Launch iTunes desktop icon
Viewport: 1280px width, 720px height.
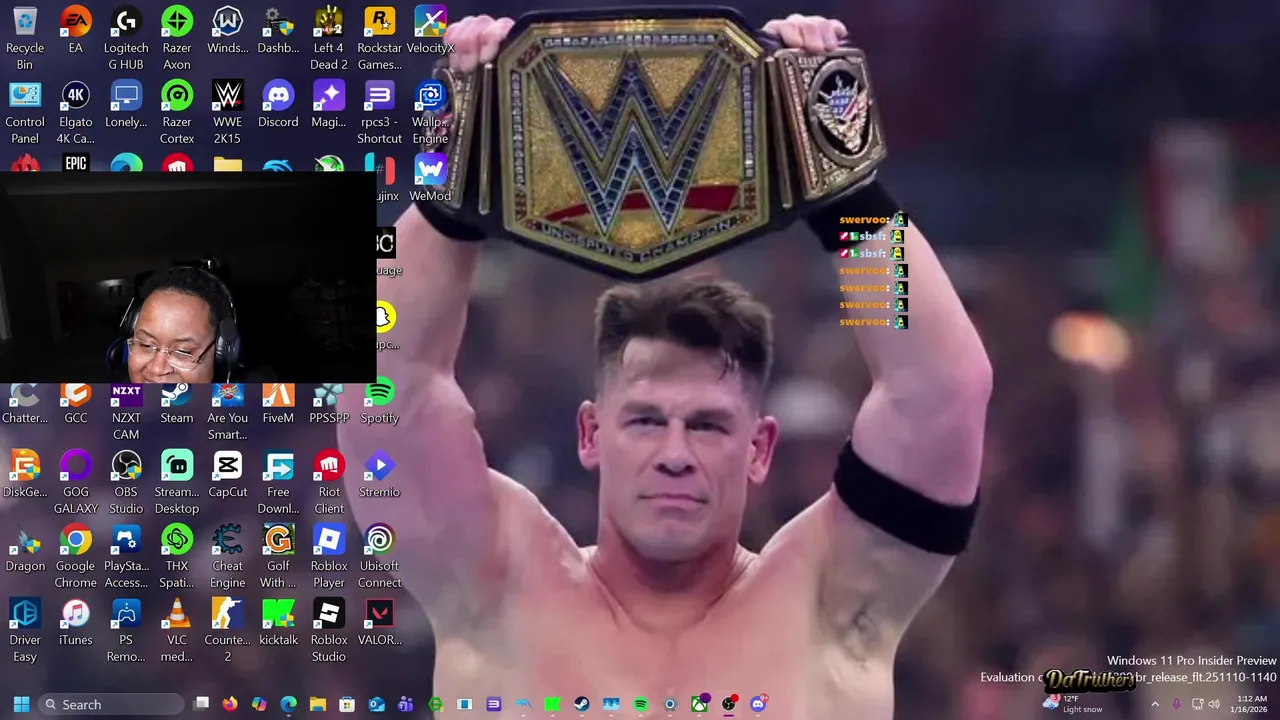pos(76,622)
